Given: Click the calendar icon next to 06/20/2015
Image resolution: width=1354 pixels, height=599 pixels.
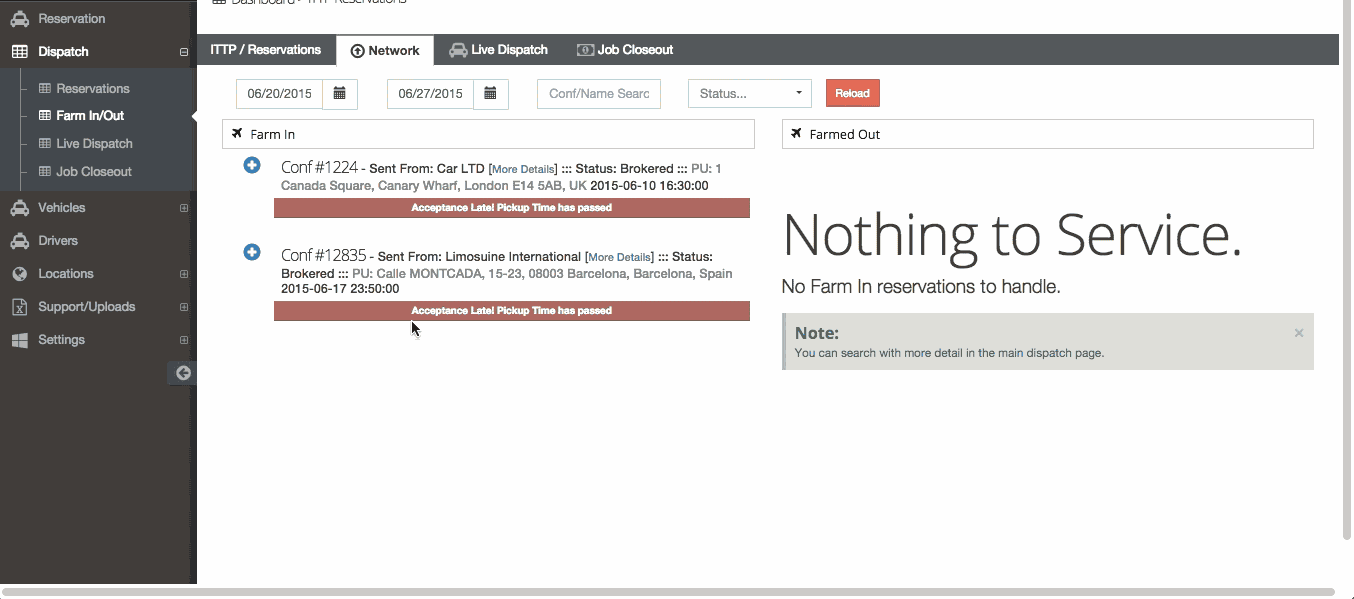Looking at the screenshot, I should [x=339, y=94].
